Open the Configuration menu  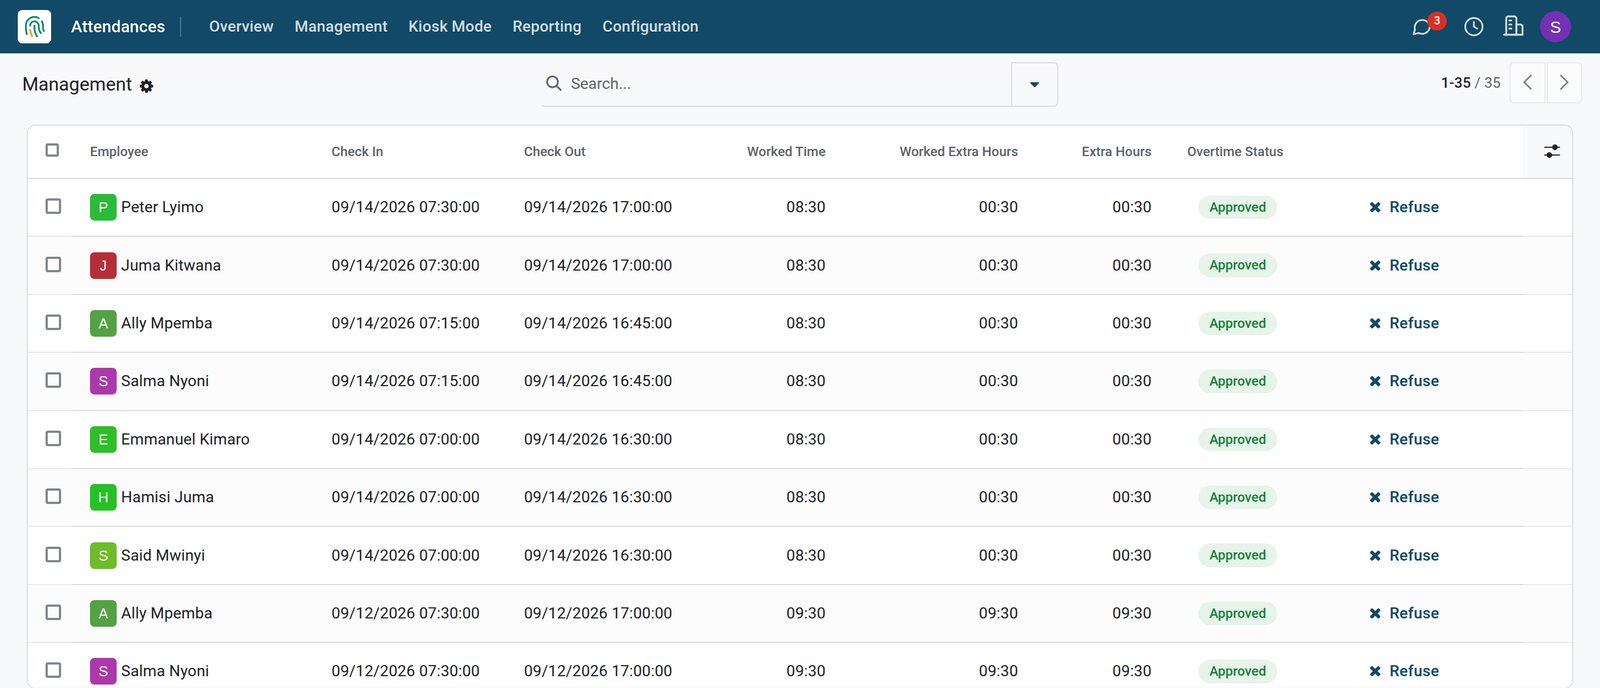pyautogui.click(x=650, y=27)
